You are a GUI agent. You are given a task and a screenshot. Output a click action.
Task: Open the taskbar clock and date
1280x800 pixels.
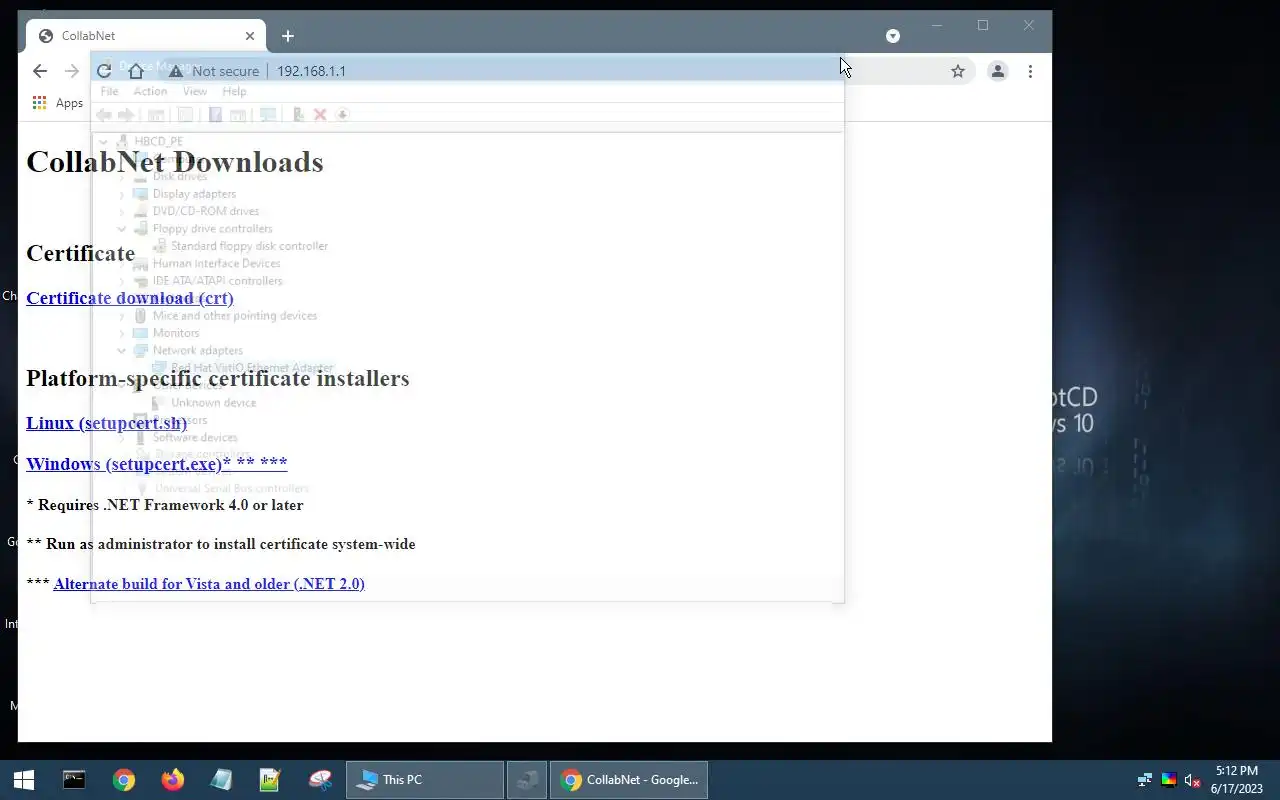1237,780
